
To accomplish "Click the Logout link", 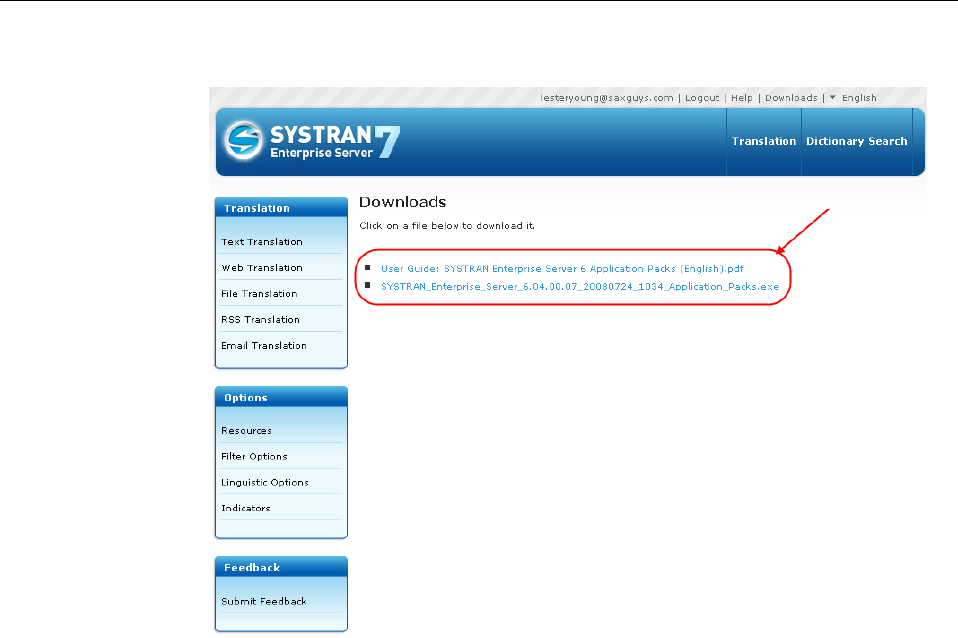I will (702, 98).
